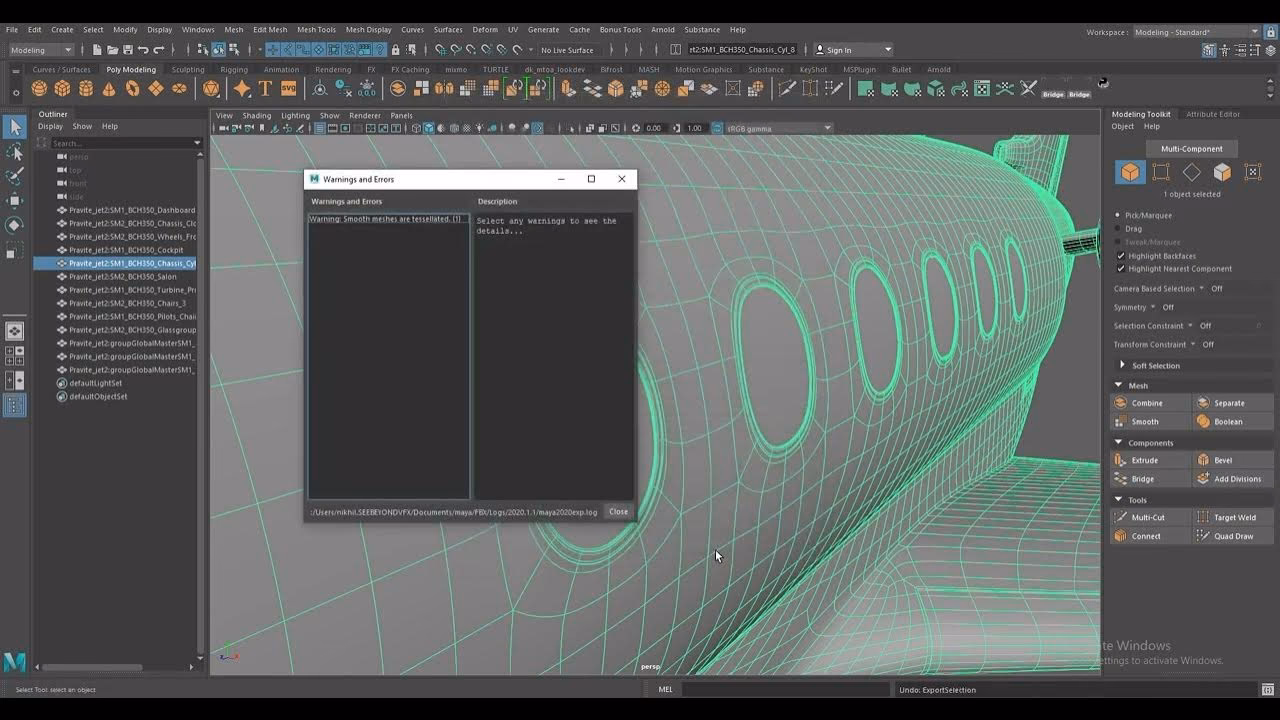The height and width of the screenshot is (720, 1280).
Task: Open the sRGB gamma dropdown
Action: pyautogui.click(x=778, y=128)
